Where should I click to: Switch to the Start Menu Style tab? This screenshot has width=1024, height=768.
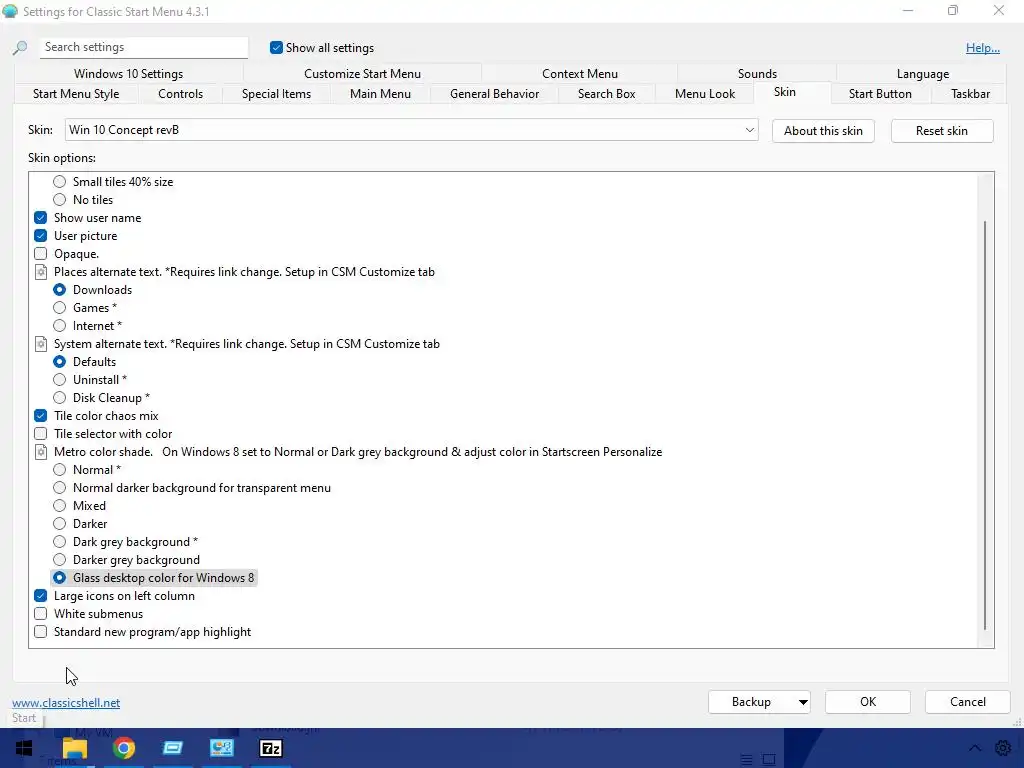(x=76, y=93)
